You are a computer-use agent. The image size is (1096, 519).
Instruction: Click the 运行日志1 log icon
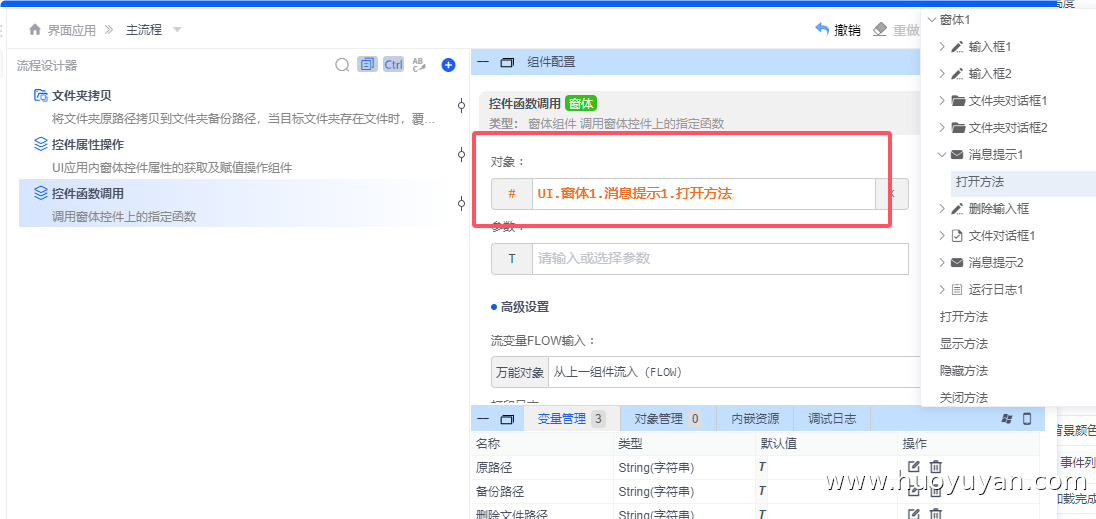[x=958, y=289]
